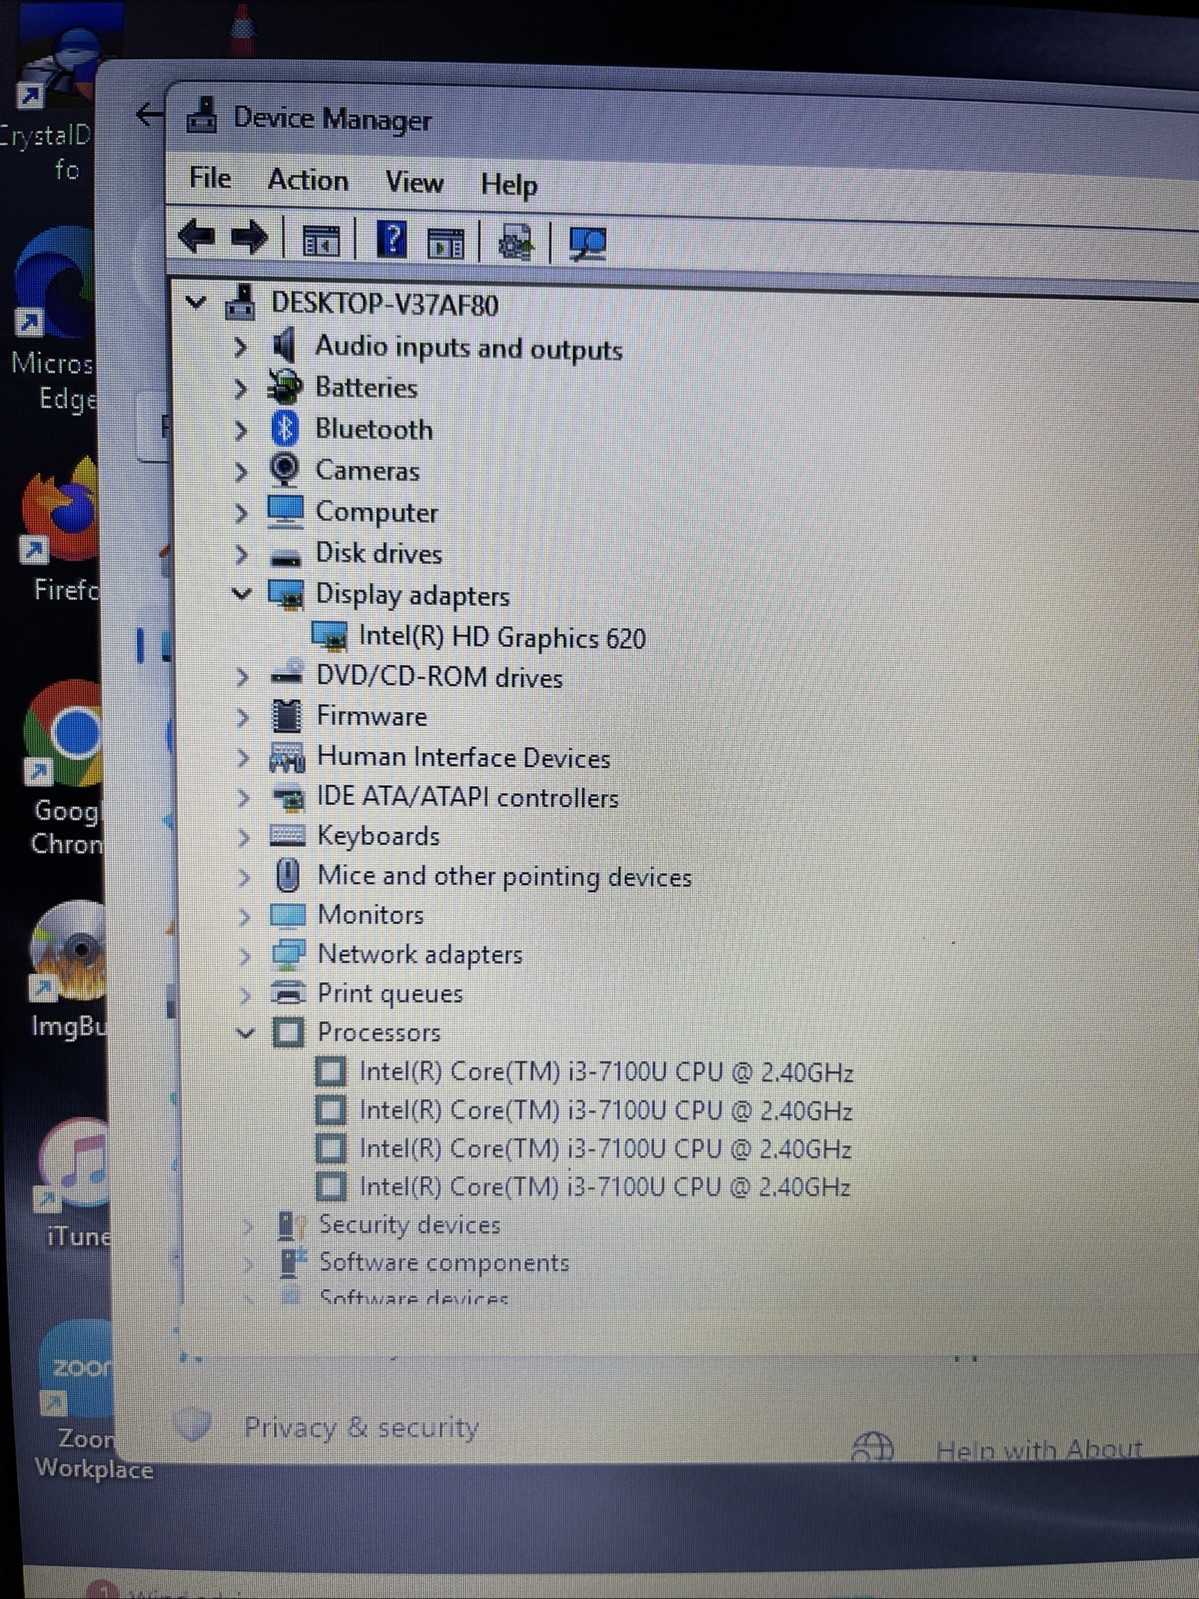The height and width of the screenshot is (1599, 1199).
Task: Collapse the Display adapters category
Action: tap(241, 594)
